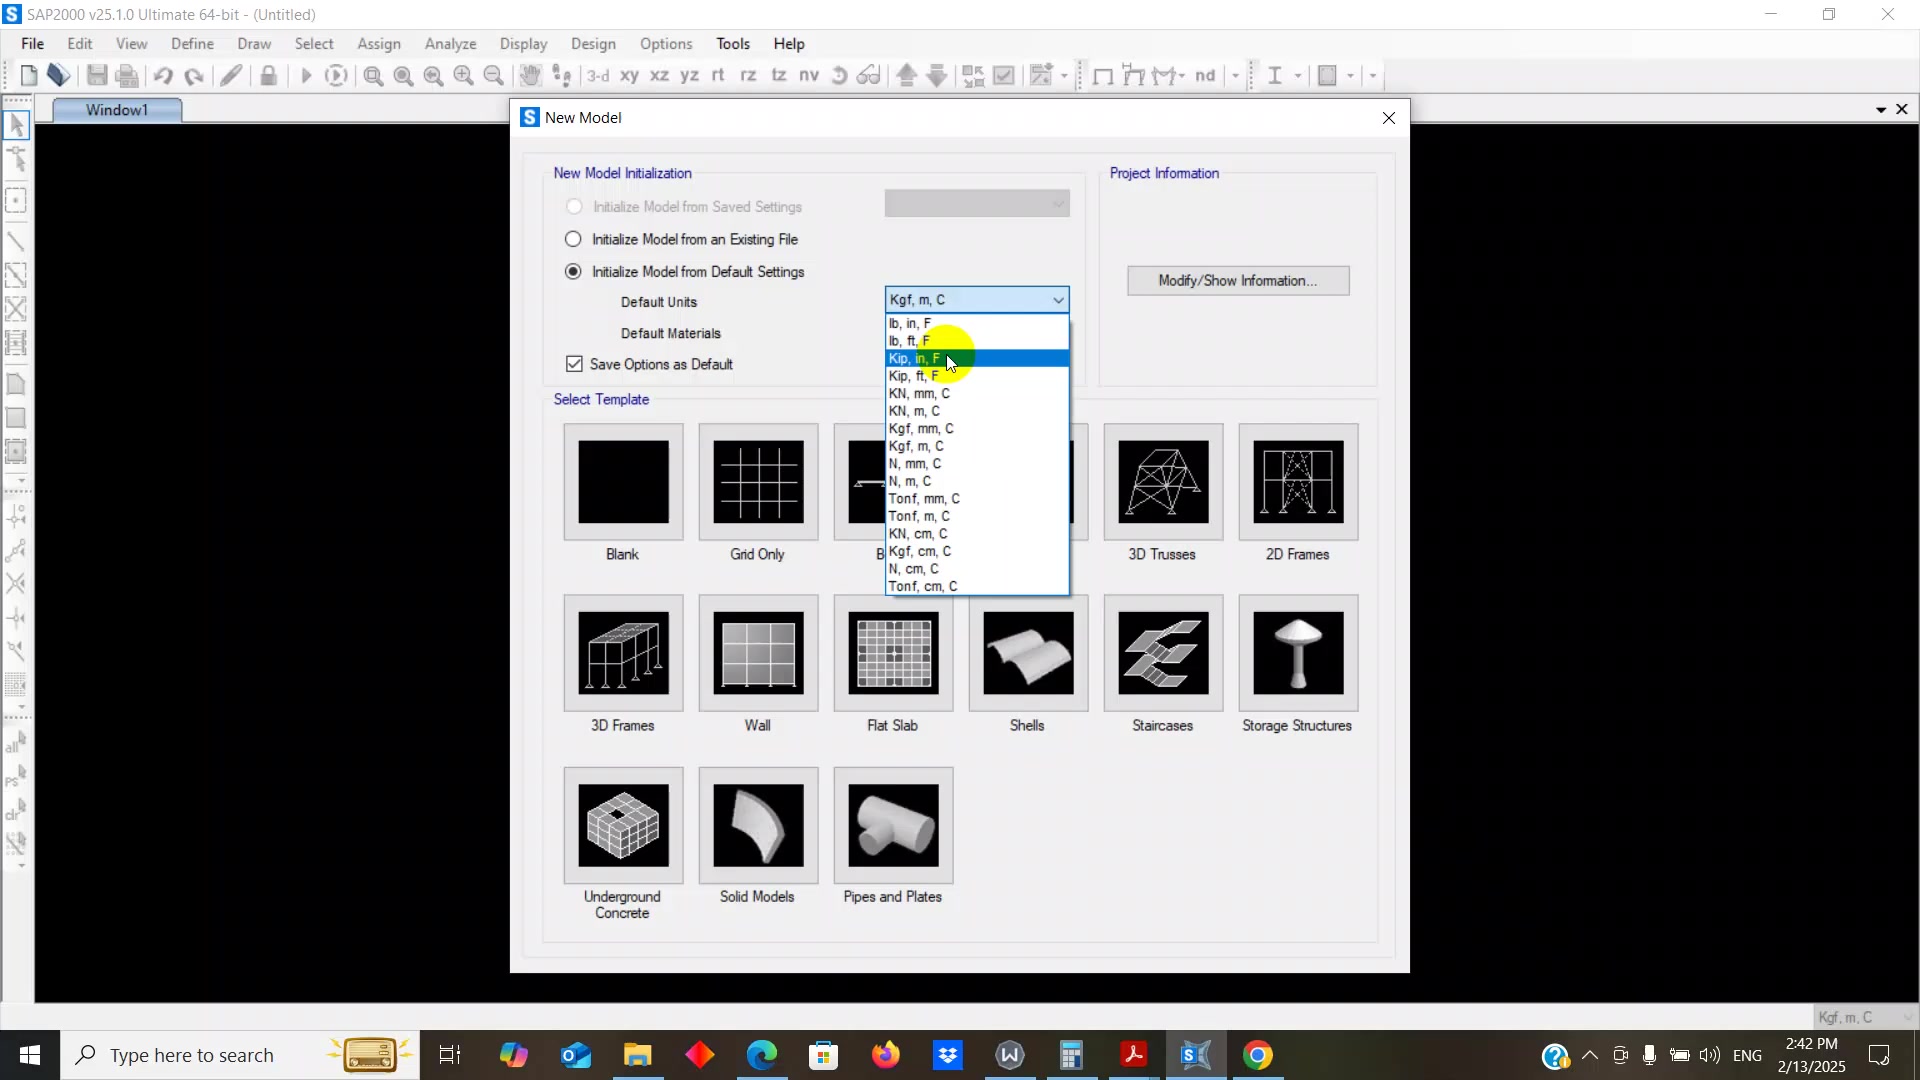Click the Zoom In One Step icon
Image resolution: width=1920 pixels, height=1080 pixels.
click(x=463, y=75)
